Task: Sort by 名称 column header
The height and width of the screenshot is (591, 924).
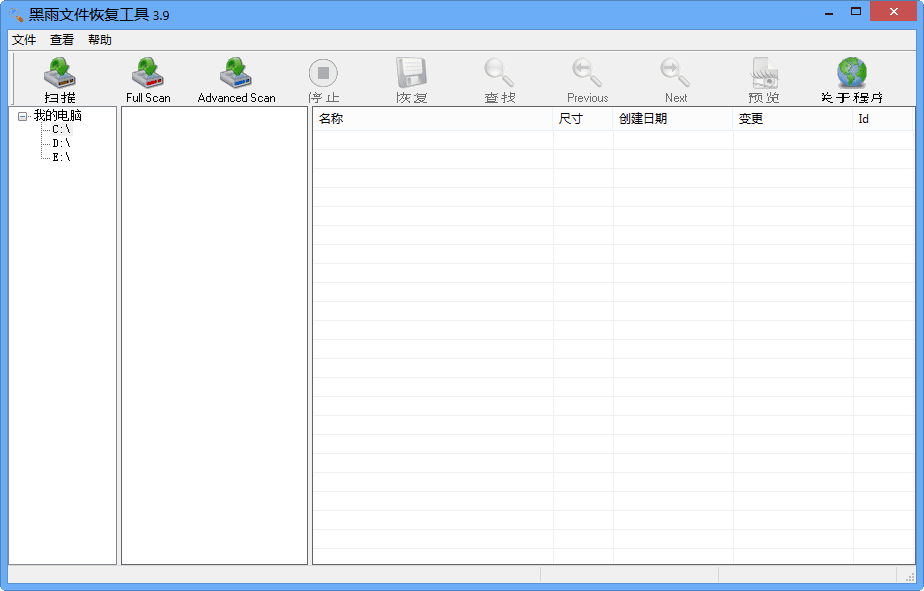Action: click(x=433, y=119)
